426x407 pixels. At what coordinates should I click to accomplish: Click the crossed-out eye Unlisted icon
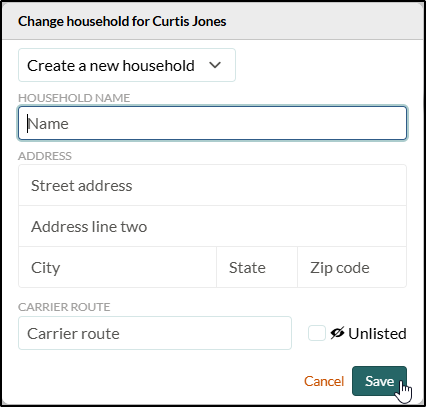[337, 333]
